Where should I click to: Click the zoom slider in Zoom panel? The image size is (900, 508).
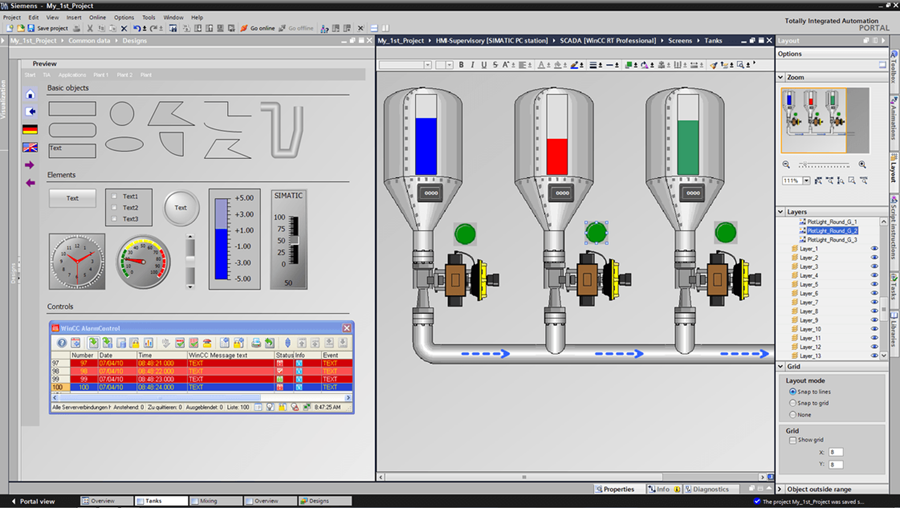tap(824, 165)
